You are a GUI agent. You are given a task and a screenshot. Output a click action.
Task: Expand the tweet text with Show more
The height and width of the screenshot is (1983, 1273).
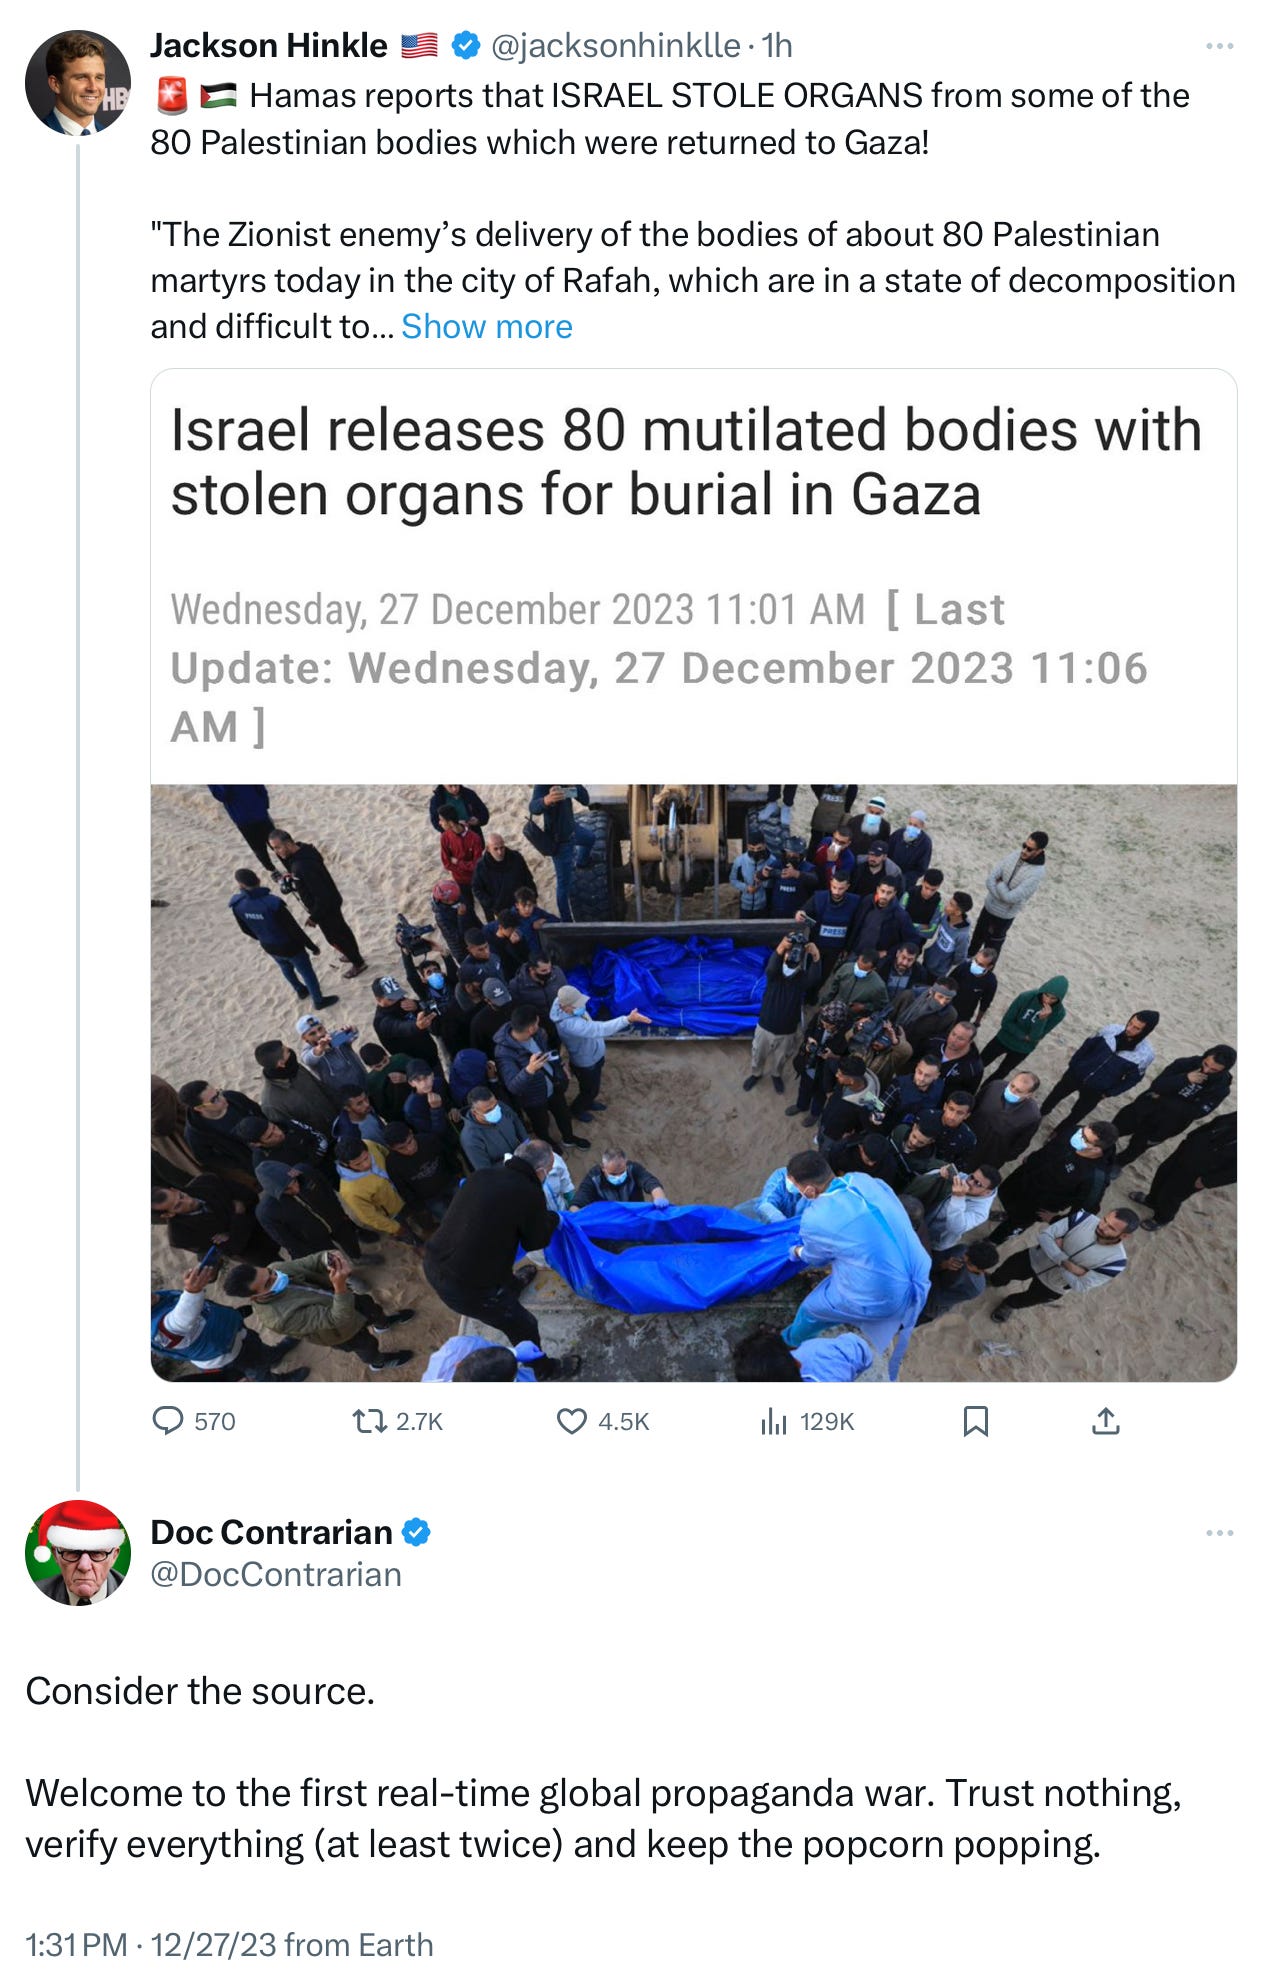point(486,327)
